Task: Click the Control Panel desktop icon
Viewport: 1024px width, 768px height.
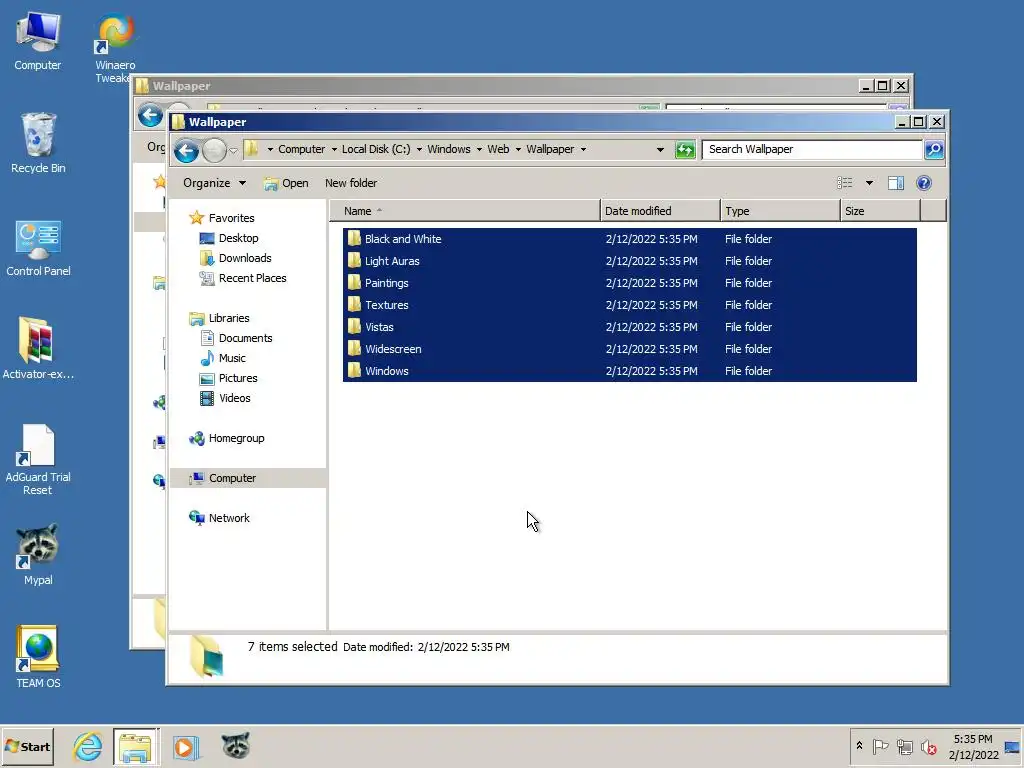Action: [x=38, y=248]
